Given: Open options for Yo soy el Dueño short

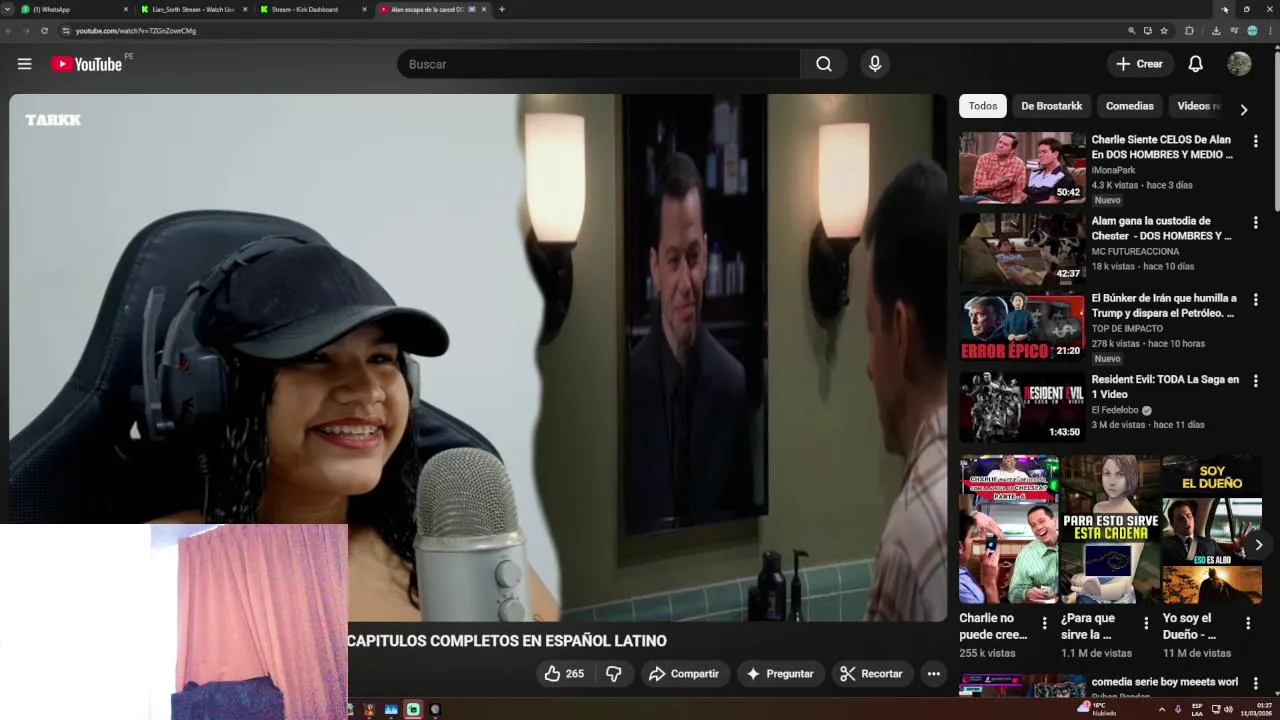Looking at the screenshot, I should 1248,623.
